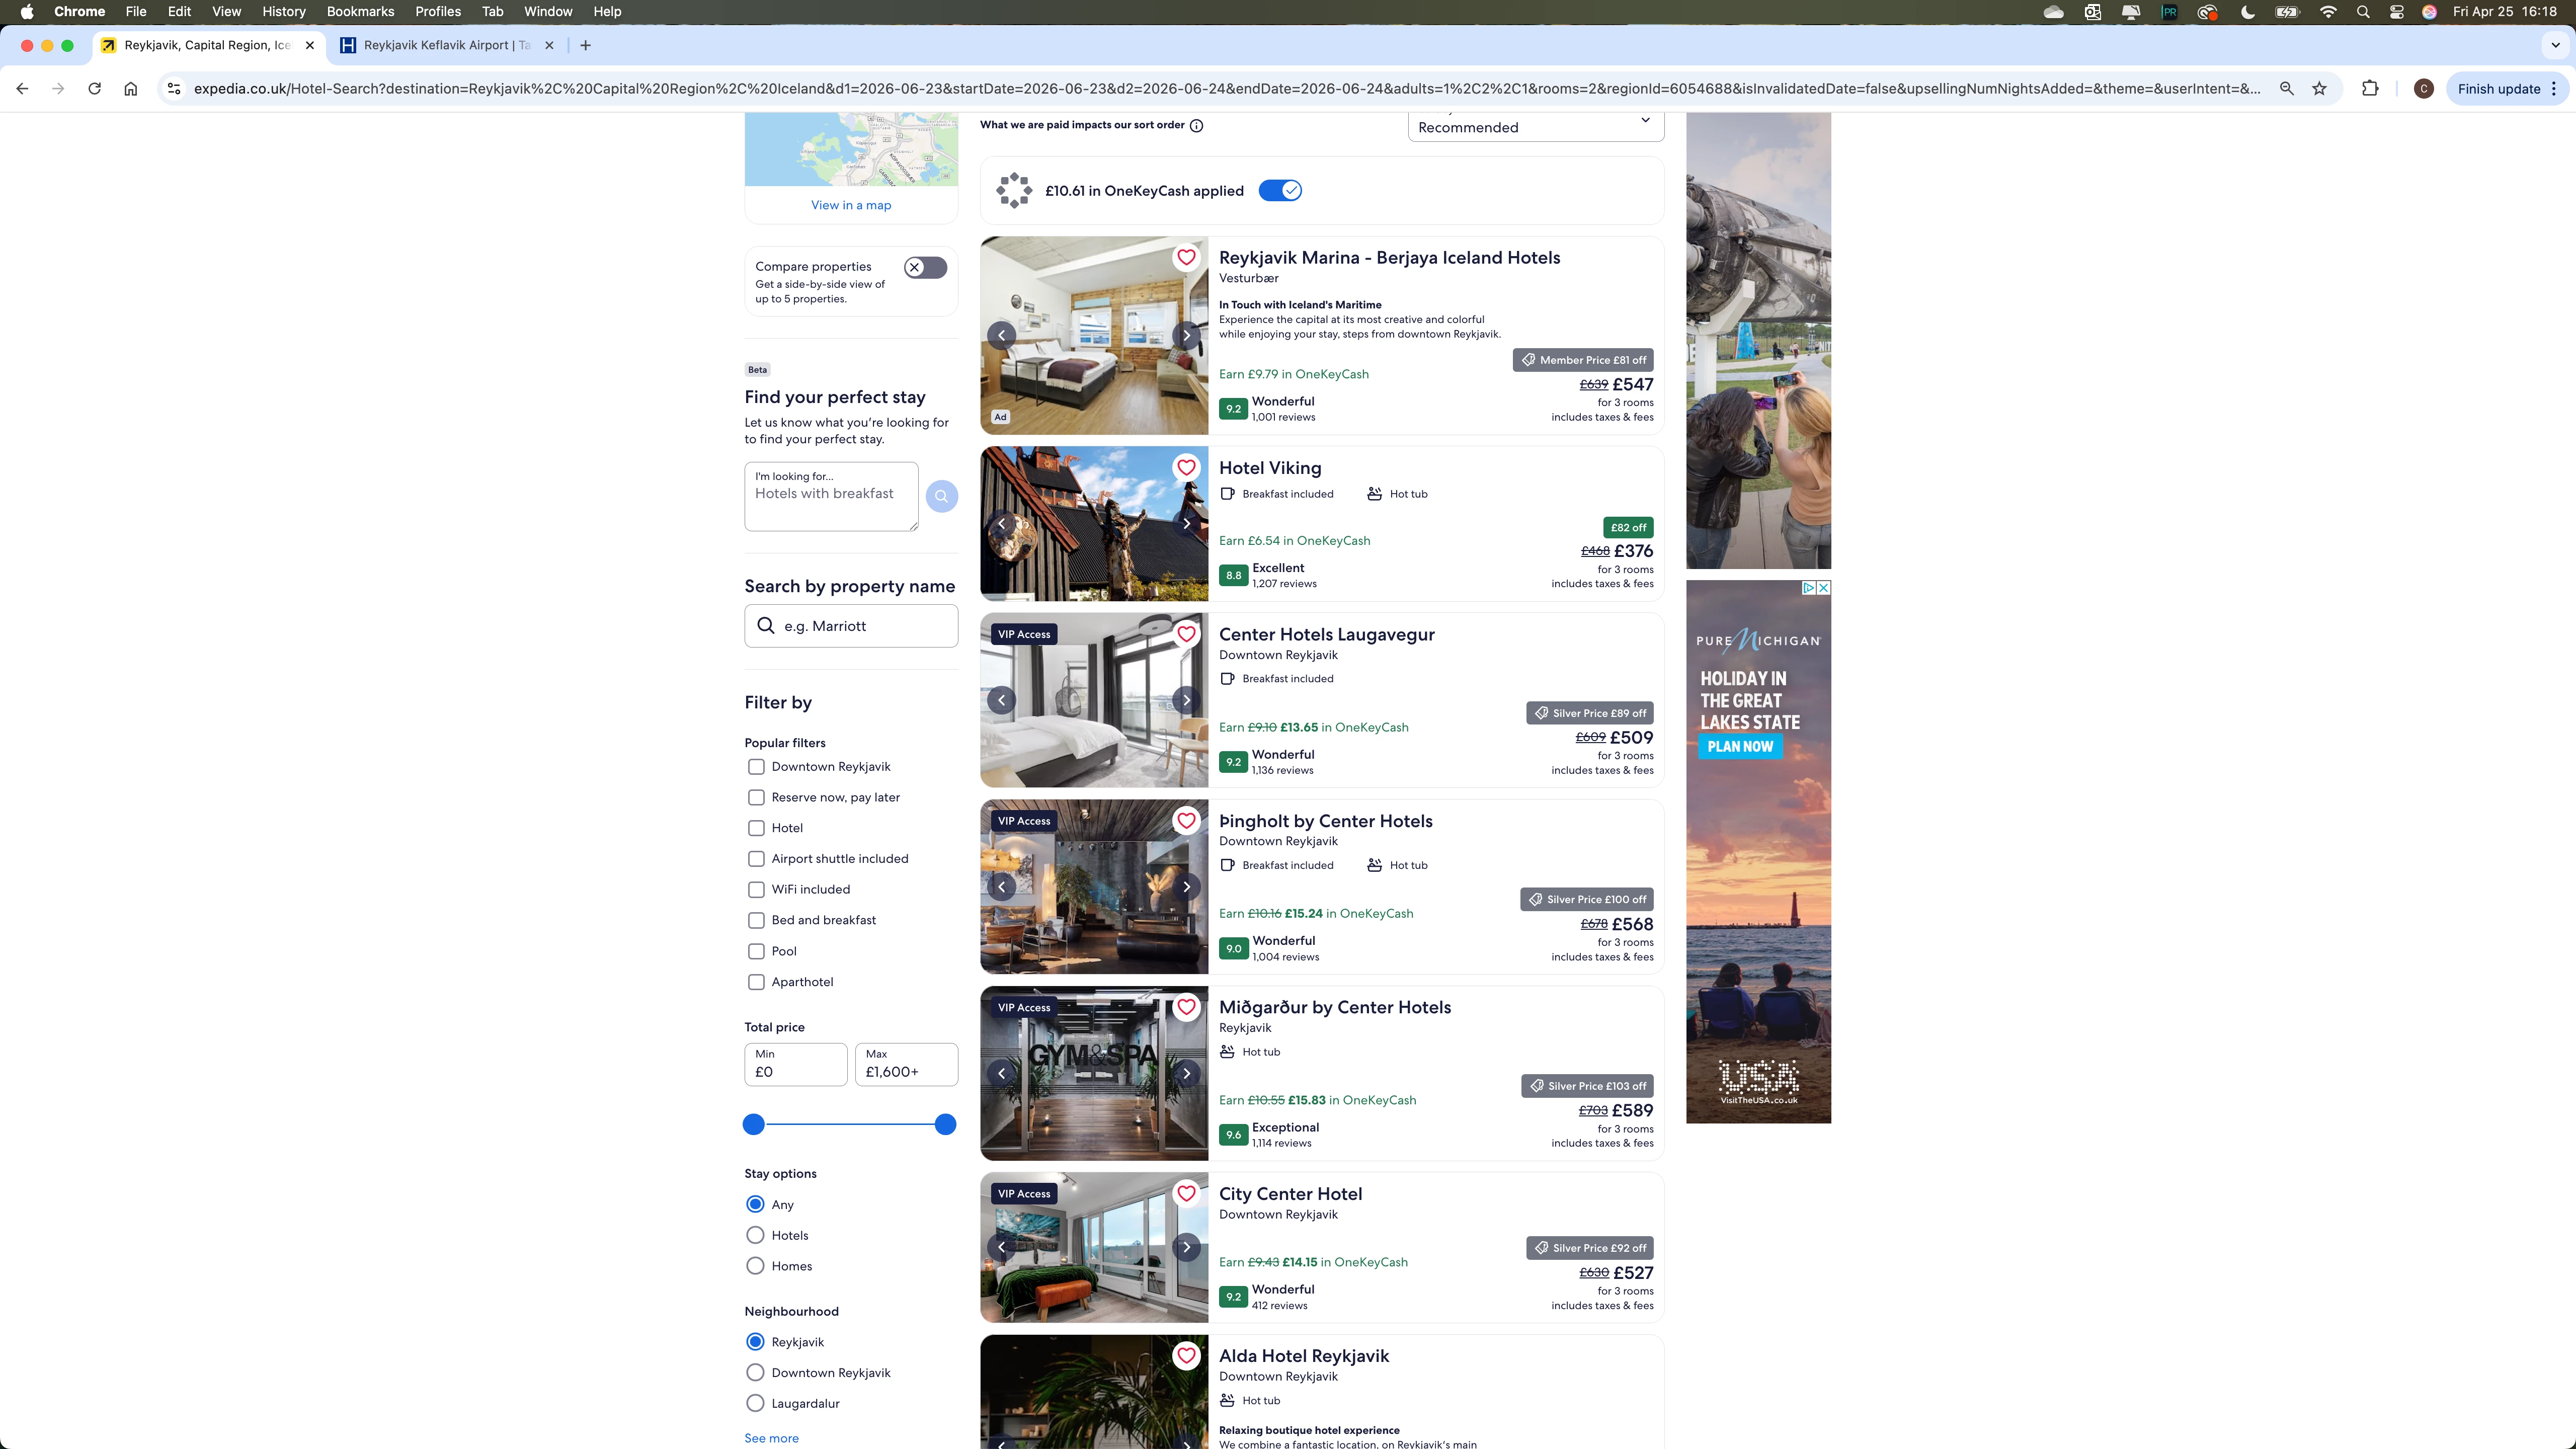This screenshot has height=1449, width=2576.
Task: Favorite Miðgarður by Center Hotels with heart
Action: (1186, 1007)
